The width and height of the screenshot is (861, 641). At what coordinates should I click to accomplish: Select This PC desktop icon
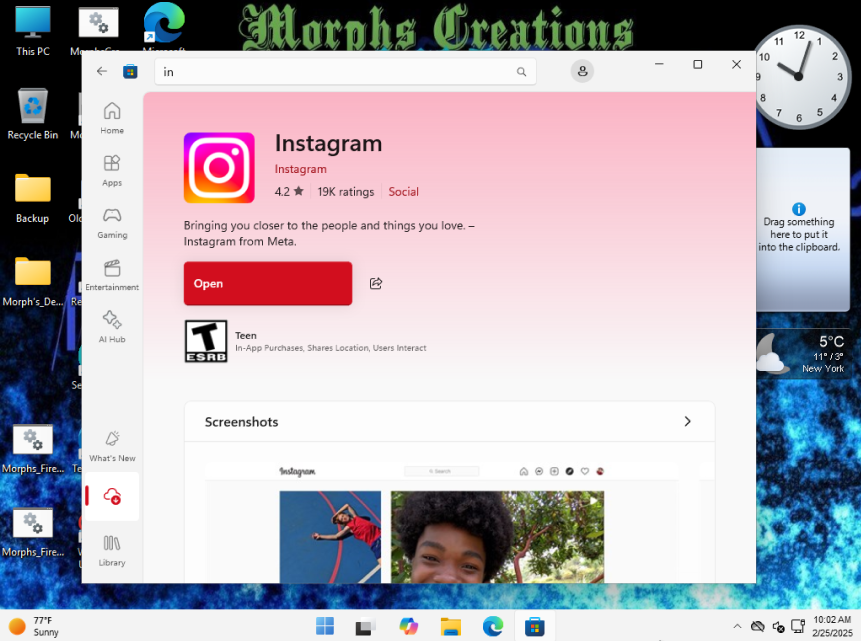pos(33,31)
